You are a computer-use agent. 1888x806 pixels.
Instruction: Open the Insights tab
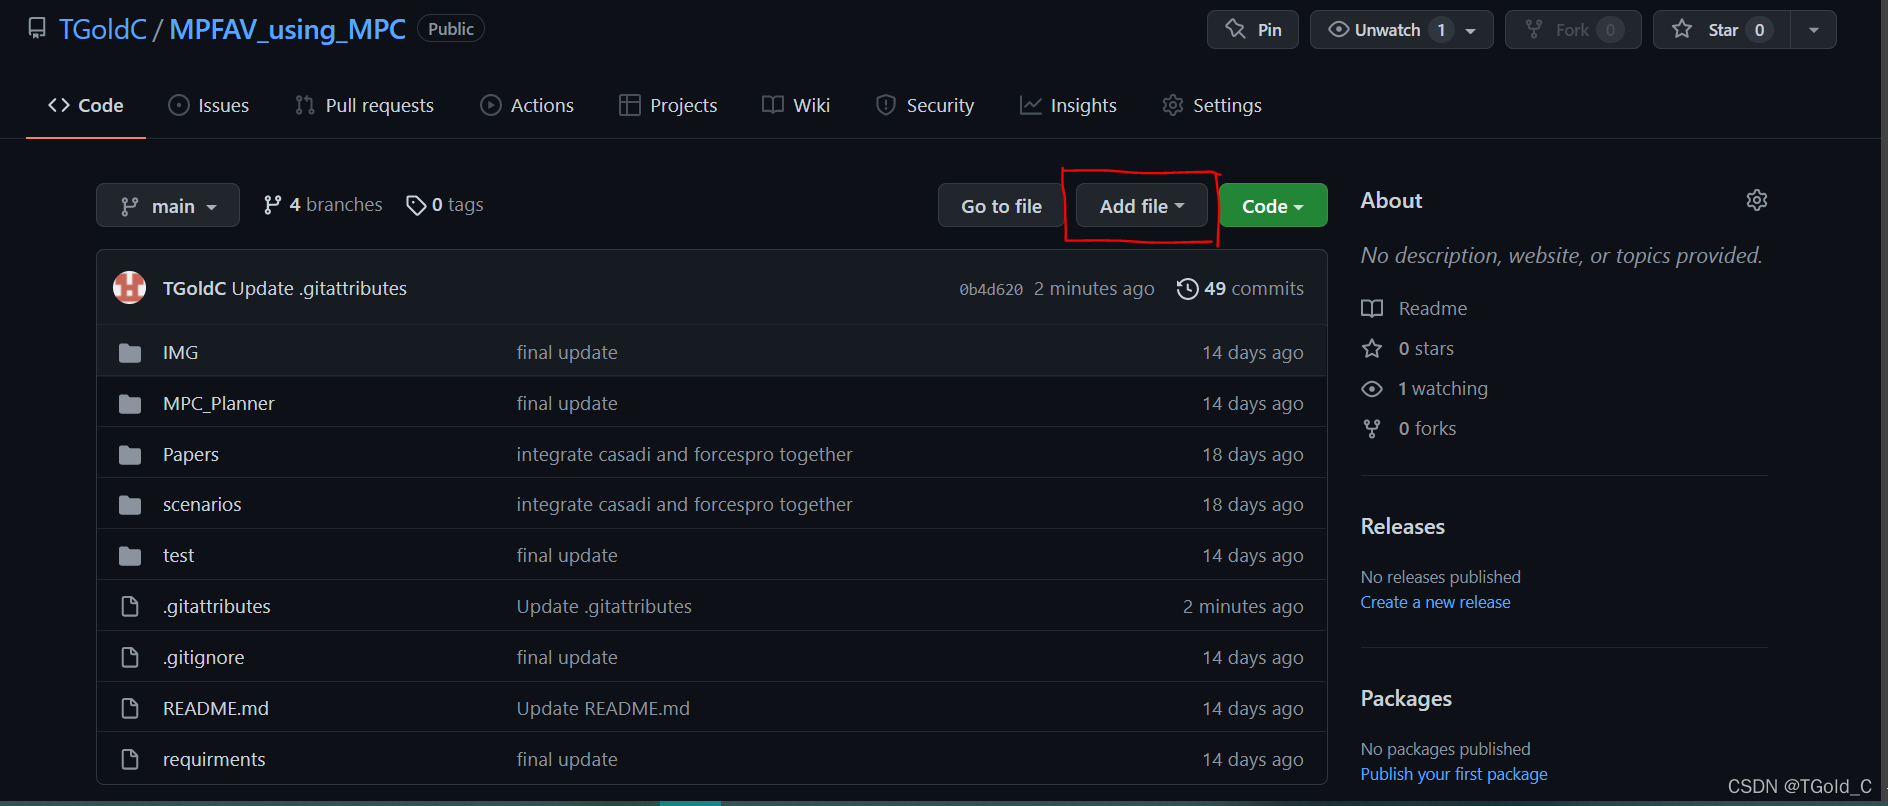[1068, 105]
